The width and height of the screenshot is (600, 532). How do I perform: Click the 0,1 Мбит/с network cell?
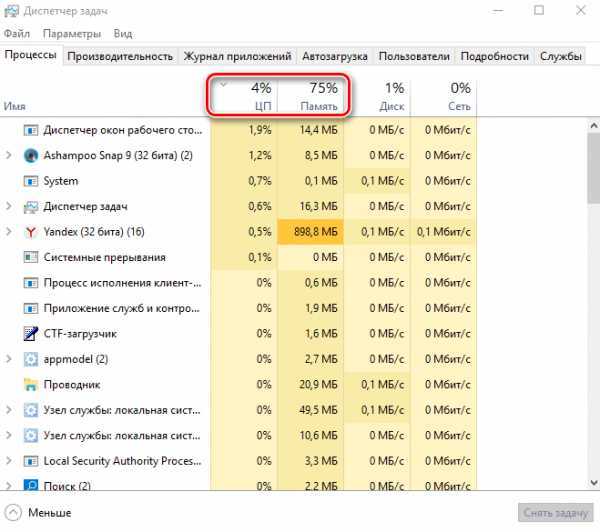(x=443, y=232)
